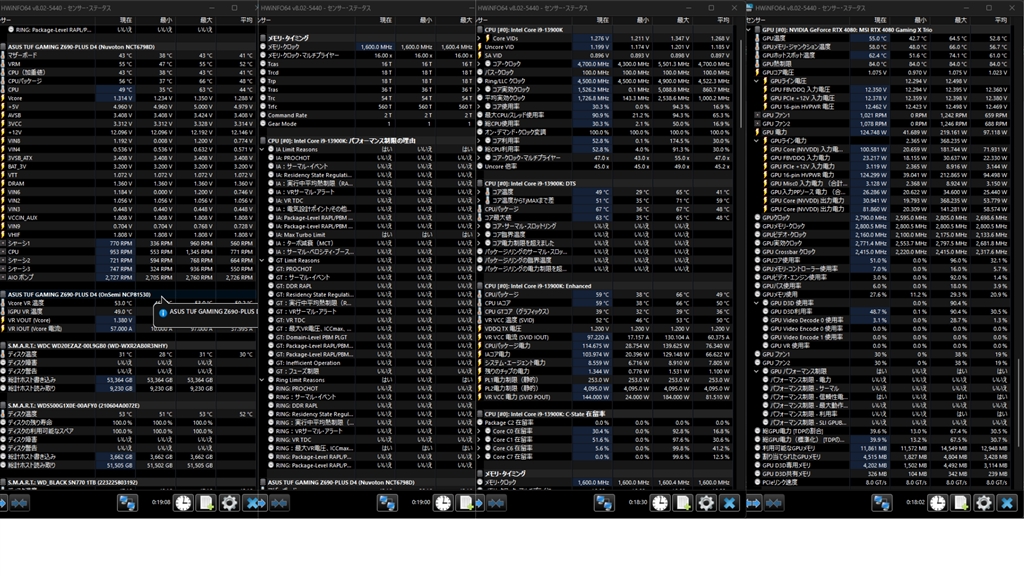
Task: Open settings gear beside timer 0:18:02
Action: click(984, 503)
